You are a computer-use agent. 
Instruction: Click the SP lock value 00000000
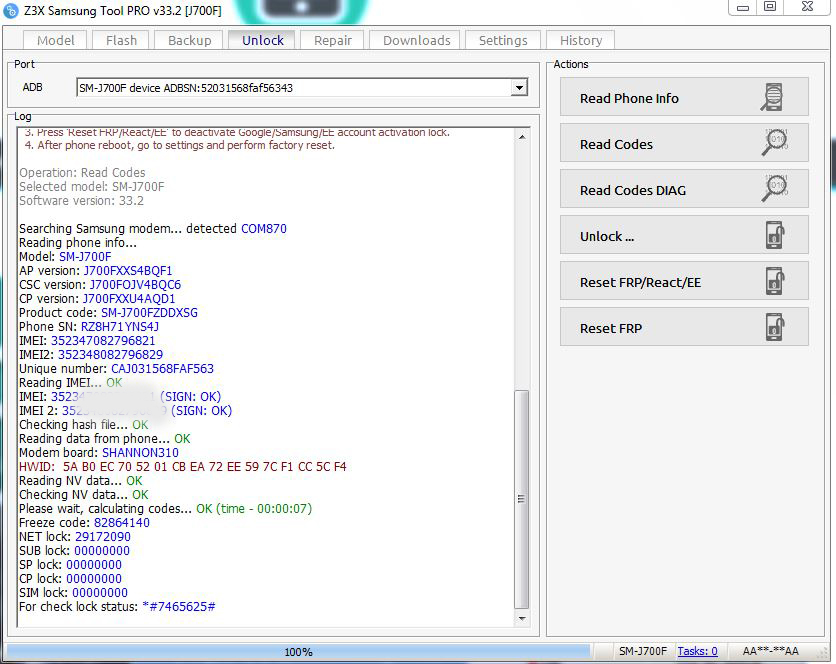click(94, 564)
